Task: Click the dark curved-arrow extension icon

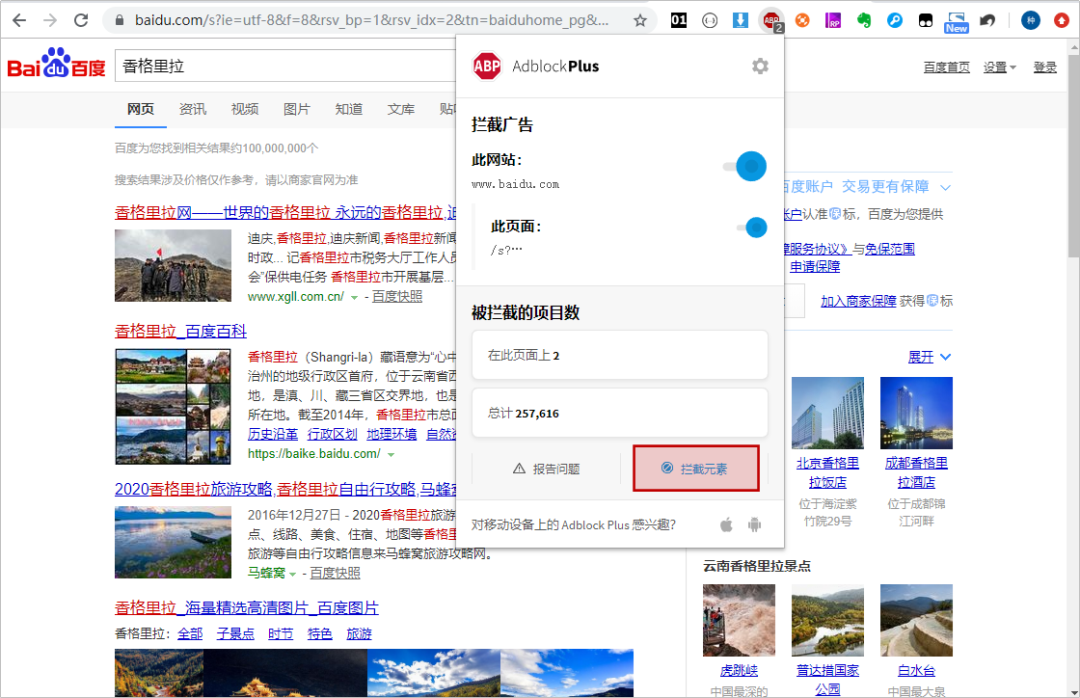Action: click(988, 20)
